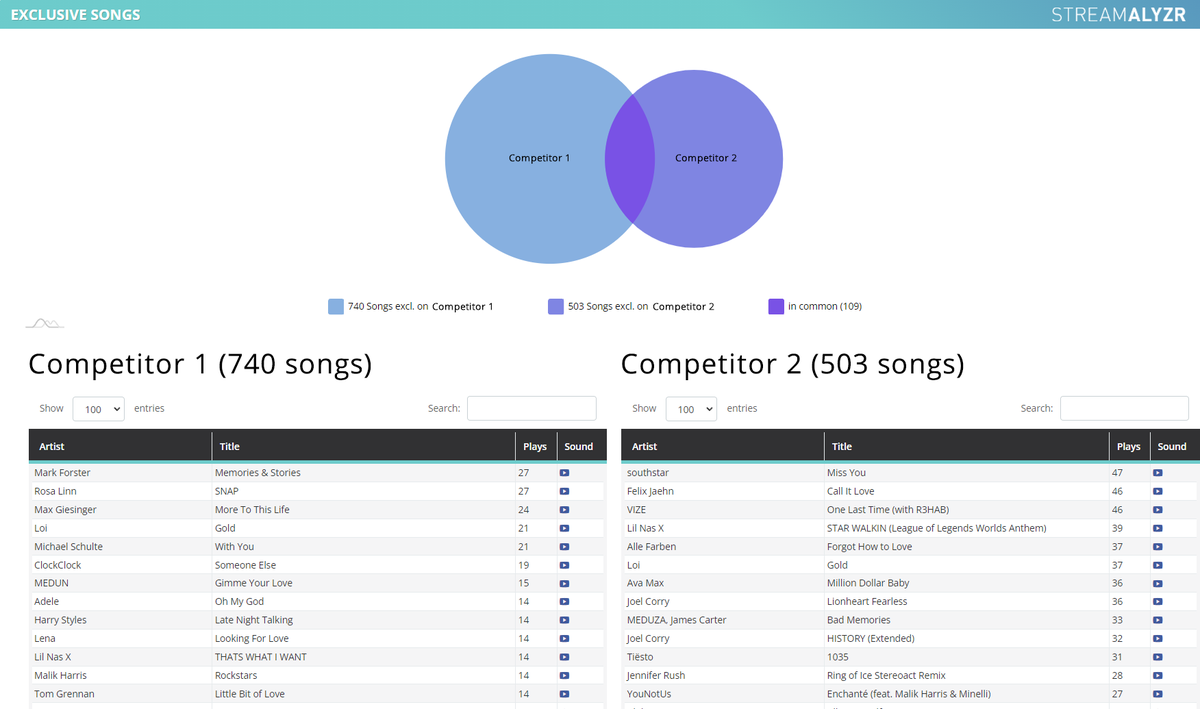
Task: Toggle 503 Songs excl. Competitor 2 legend swatch
Action: [556, 306]
